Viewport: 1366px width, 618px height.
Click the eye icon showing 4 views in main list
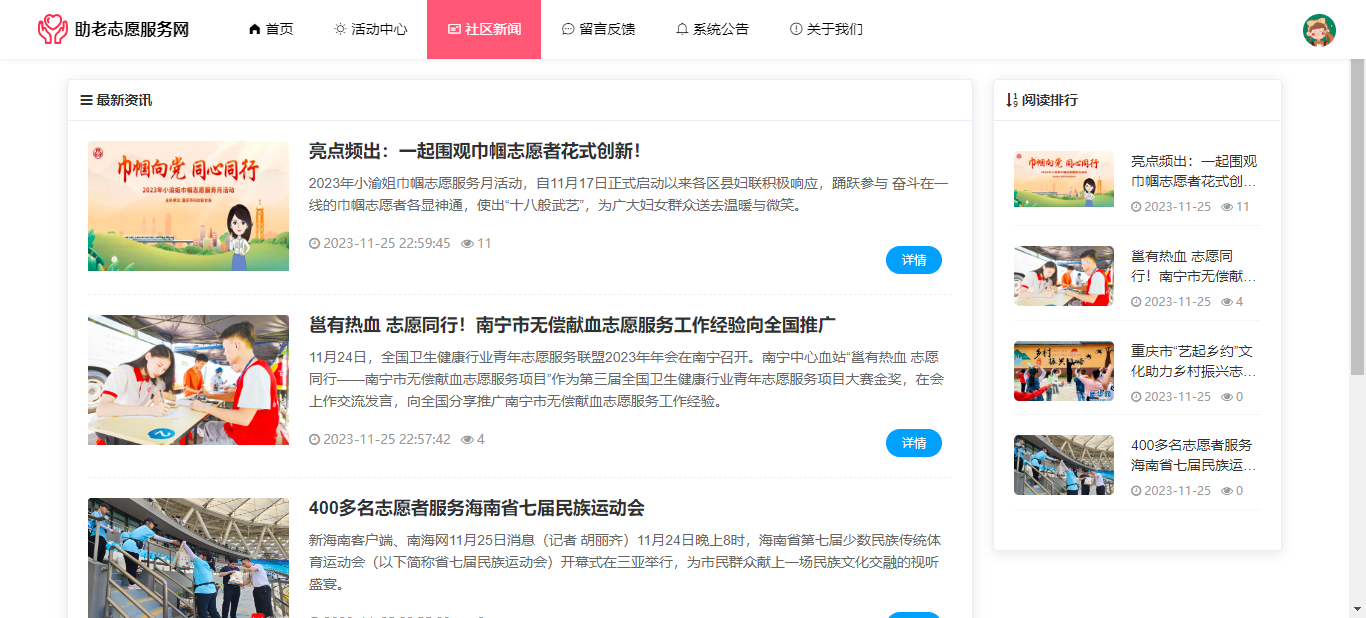(467, 439)
